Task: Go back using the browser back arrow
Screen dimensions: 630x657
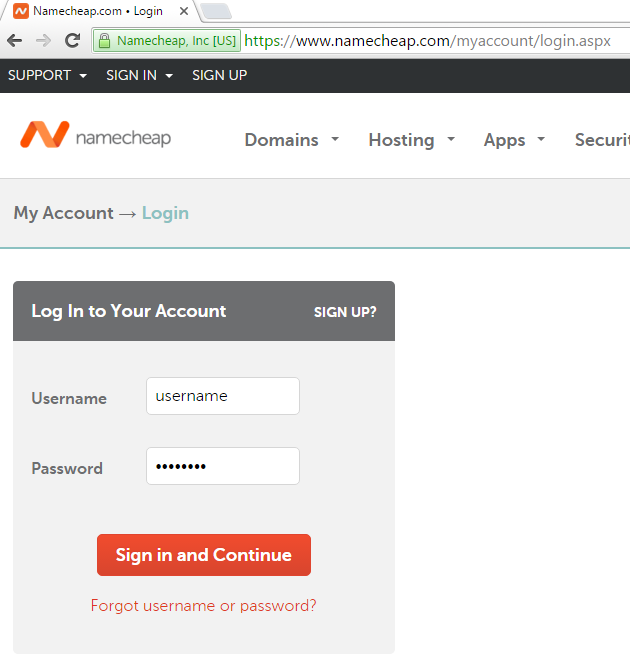Action: [x=14, y=41]
